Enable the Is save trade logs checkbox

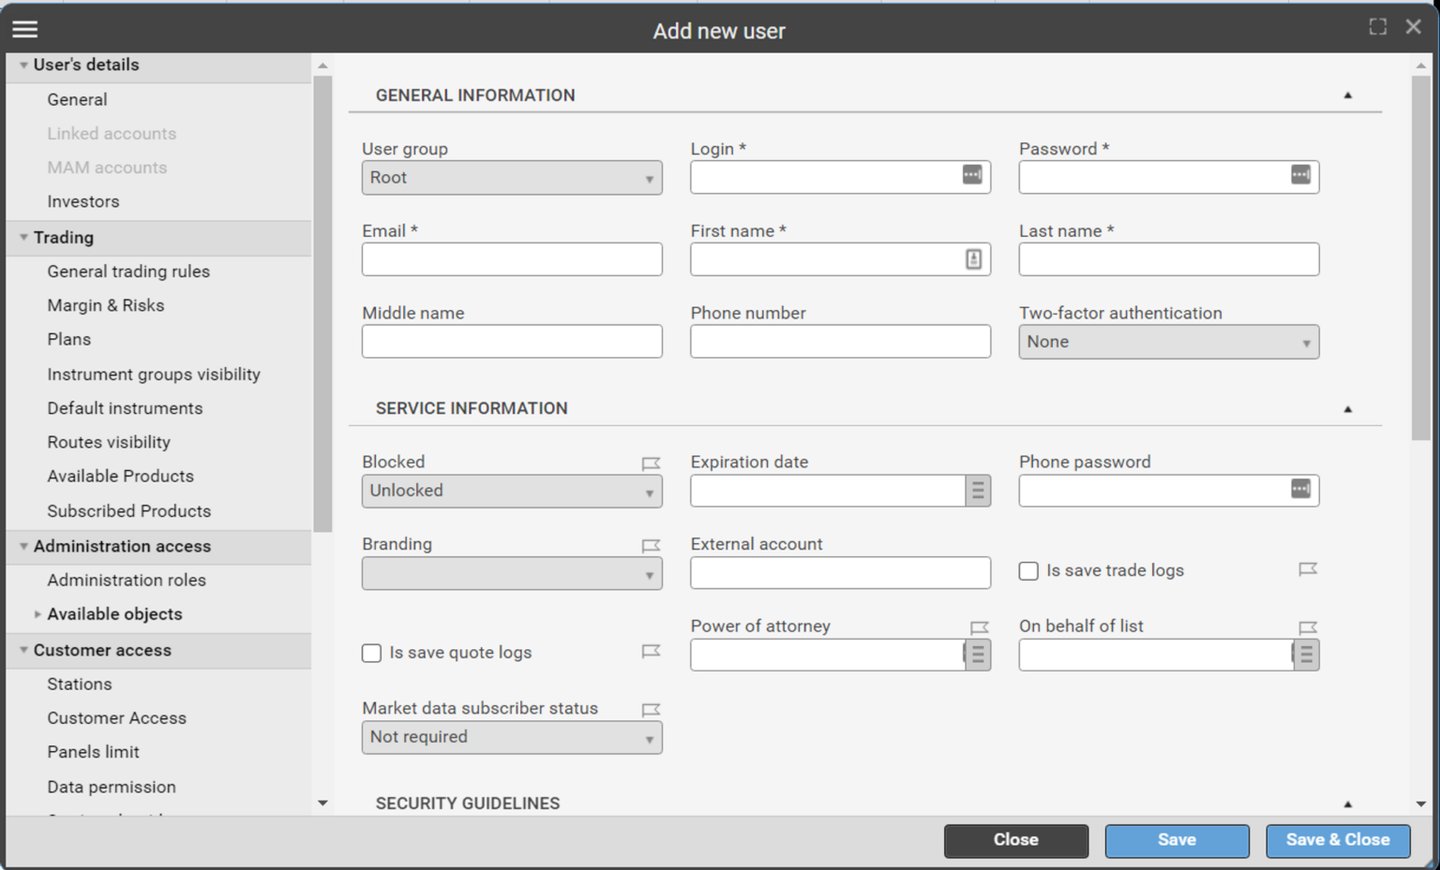coord(1028,570)
